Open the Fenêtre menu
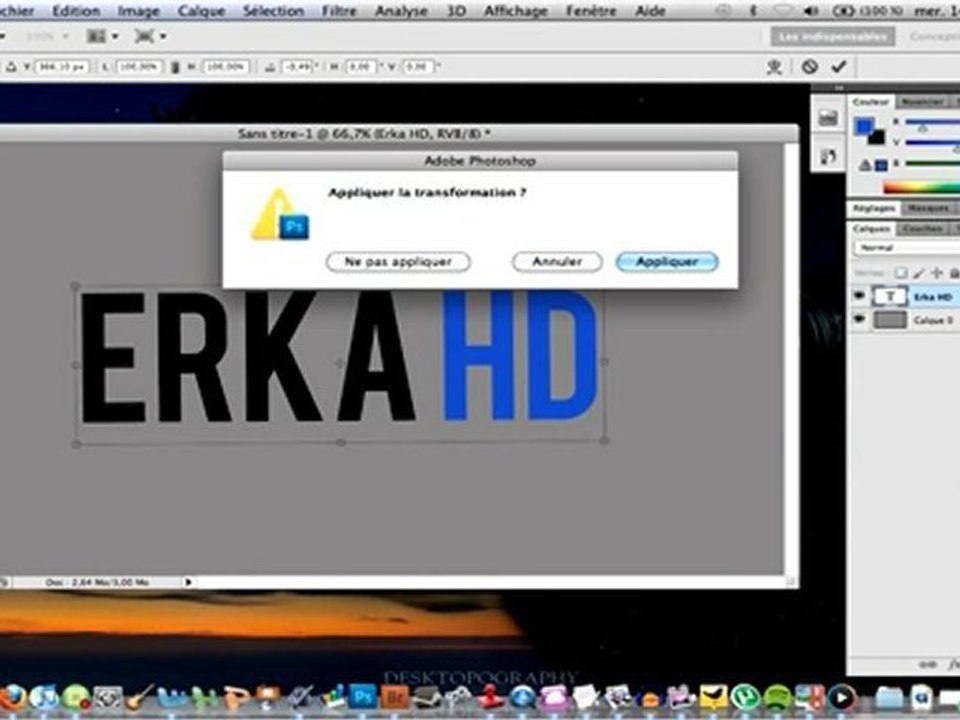This screenshot has height=720, width=960. coord(591,11)
